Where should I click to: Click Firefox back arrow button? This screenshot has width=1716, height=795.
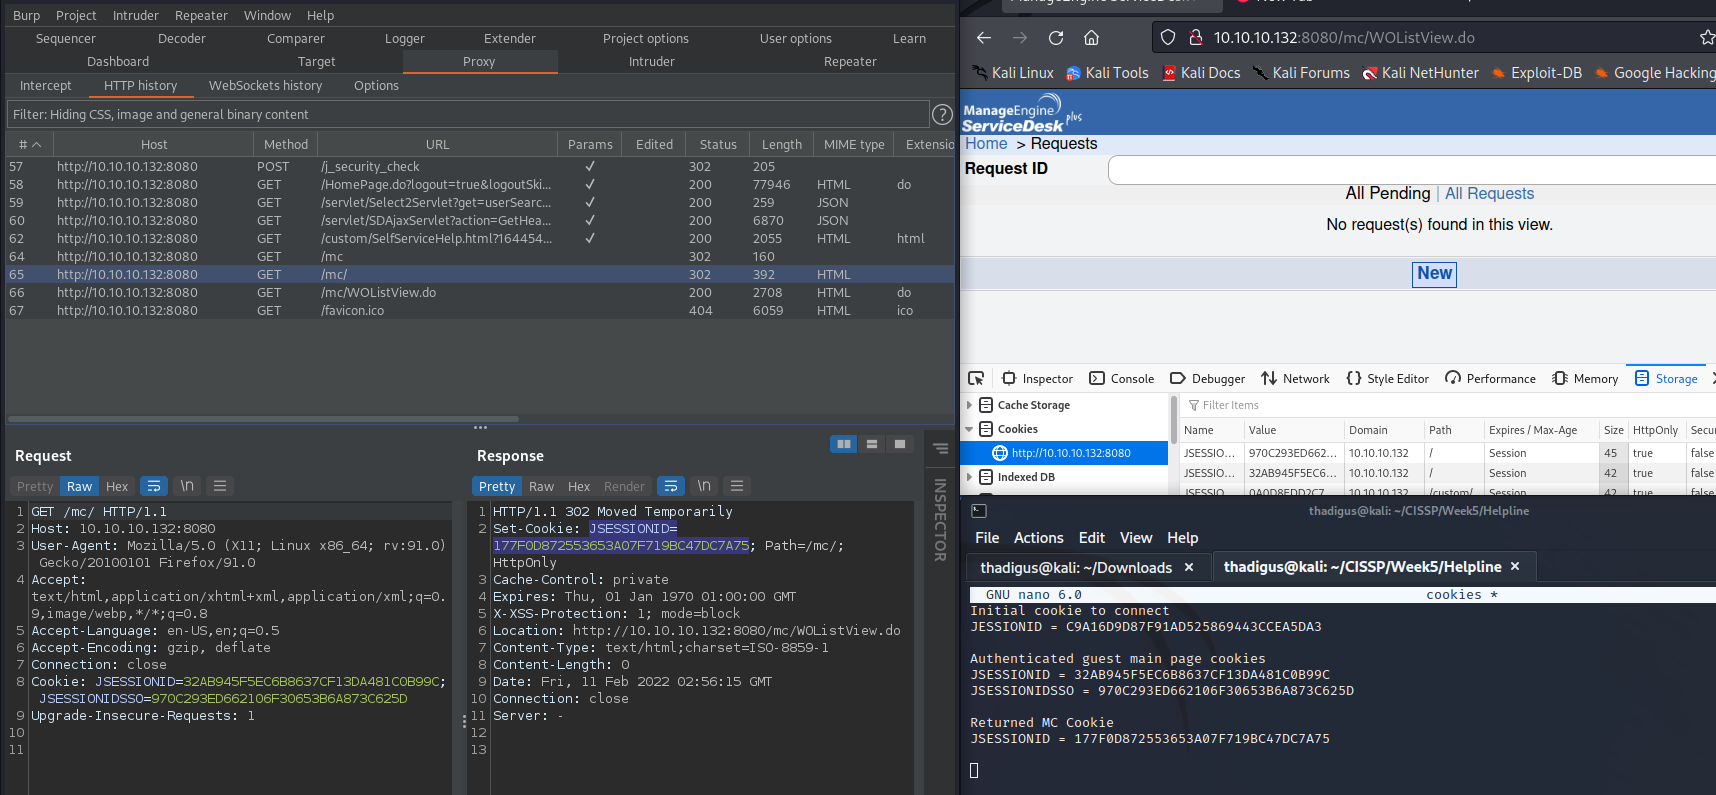984,38
